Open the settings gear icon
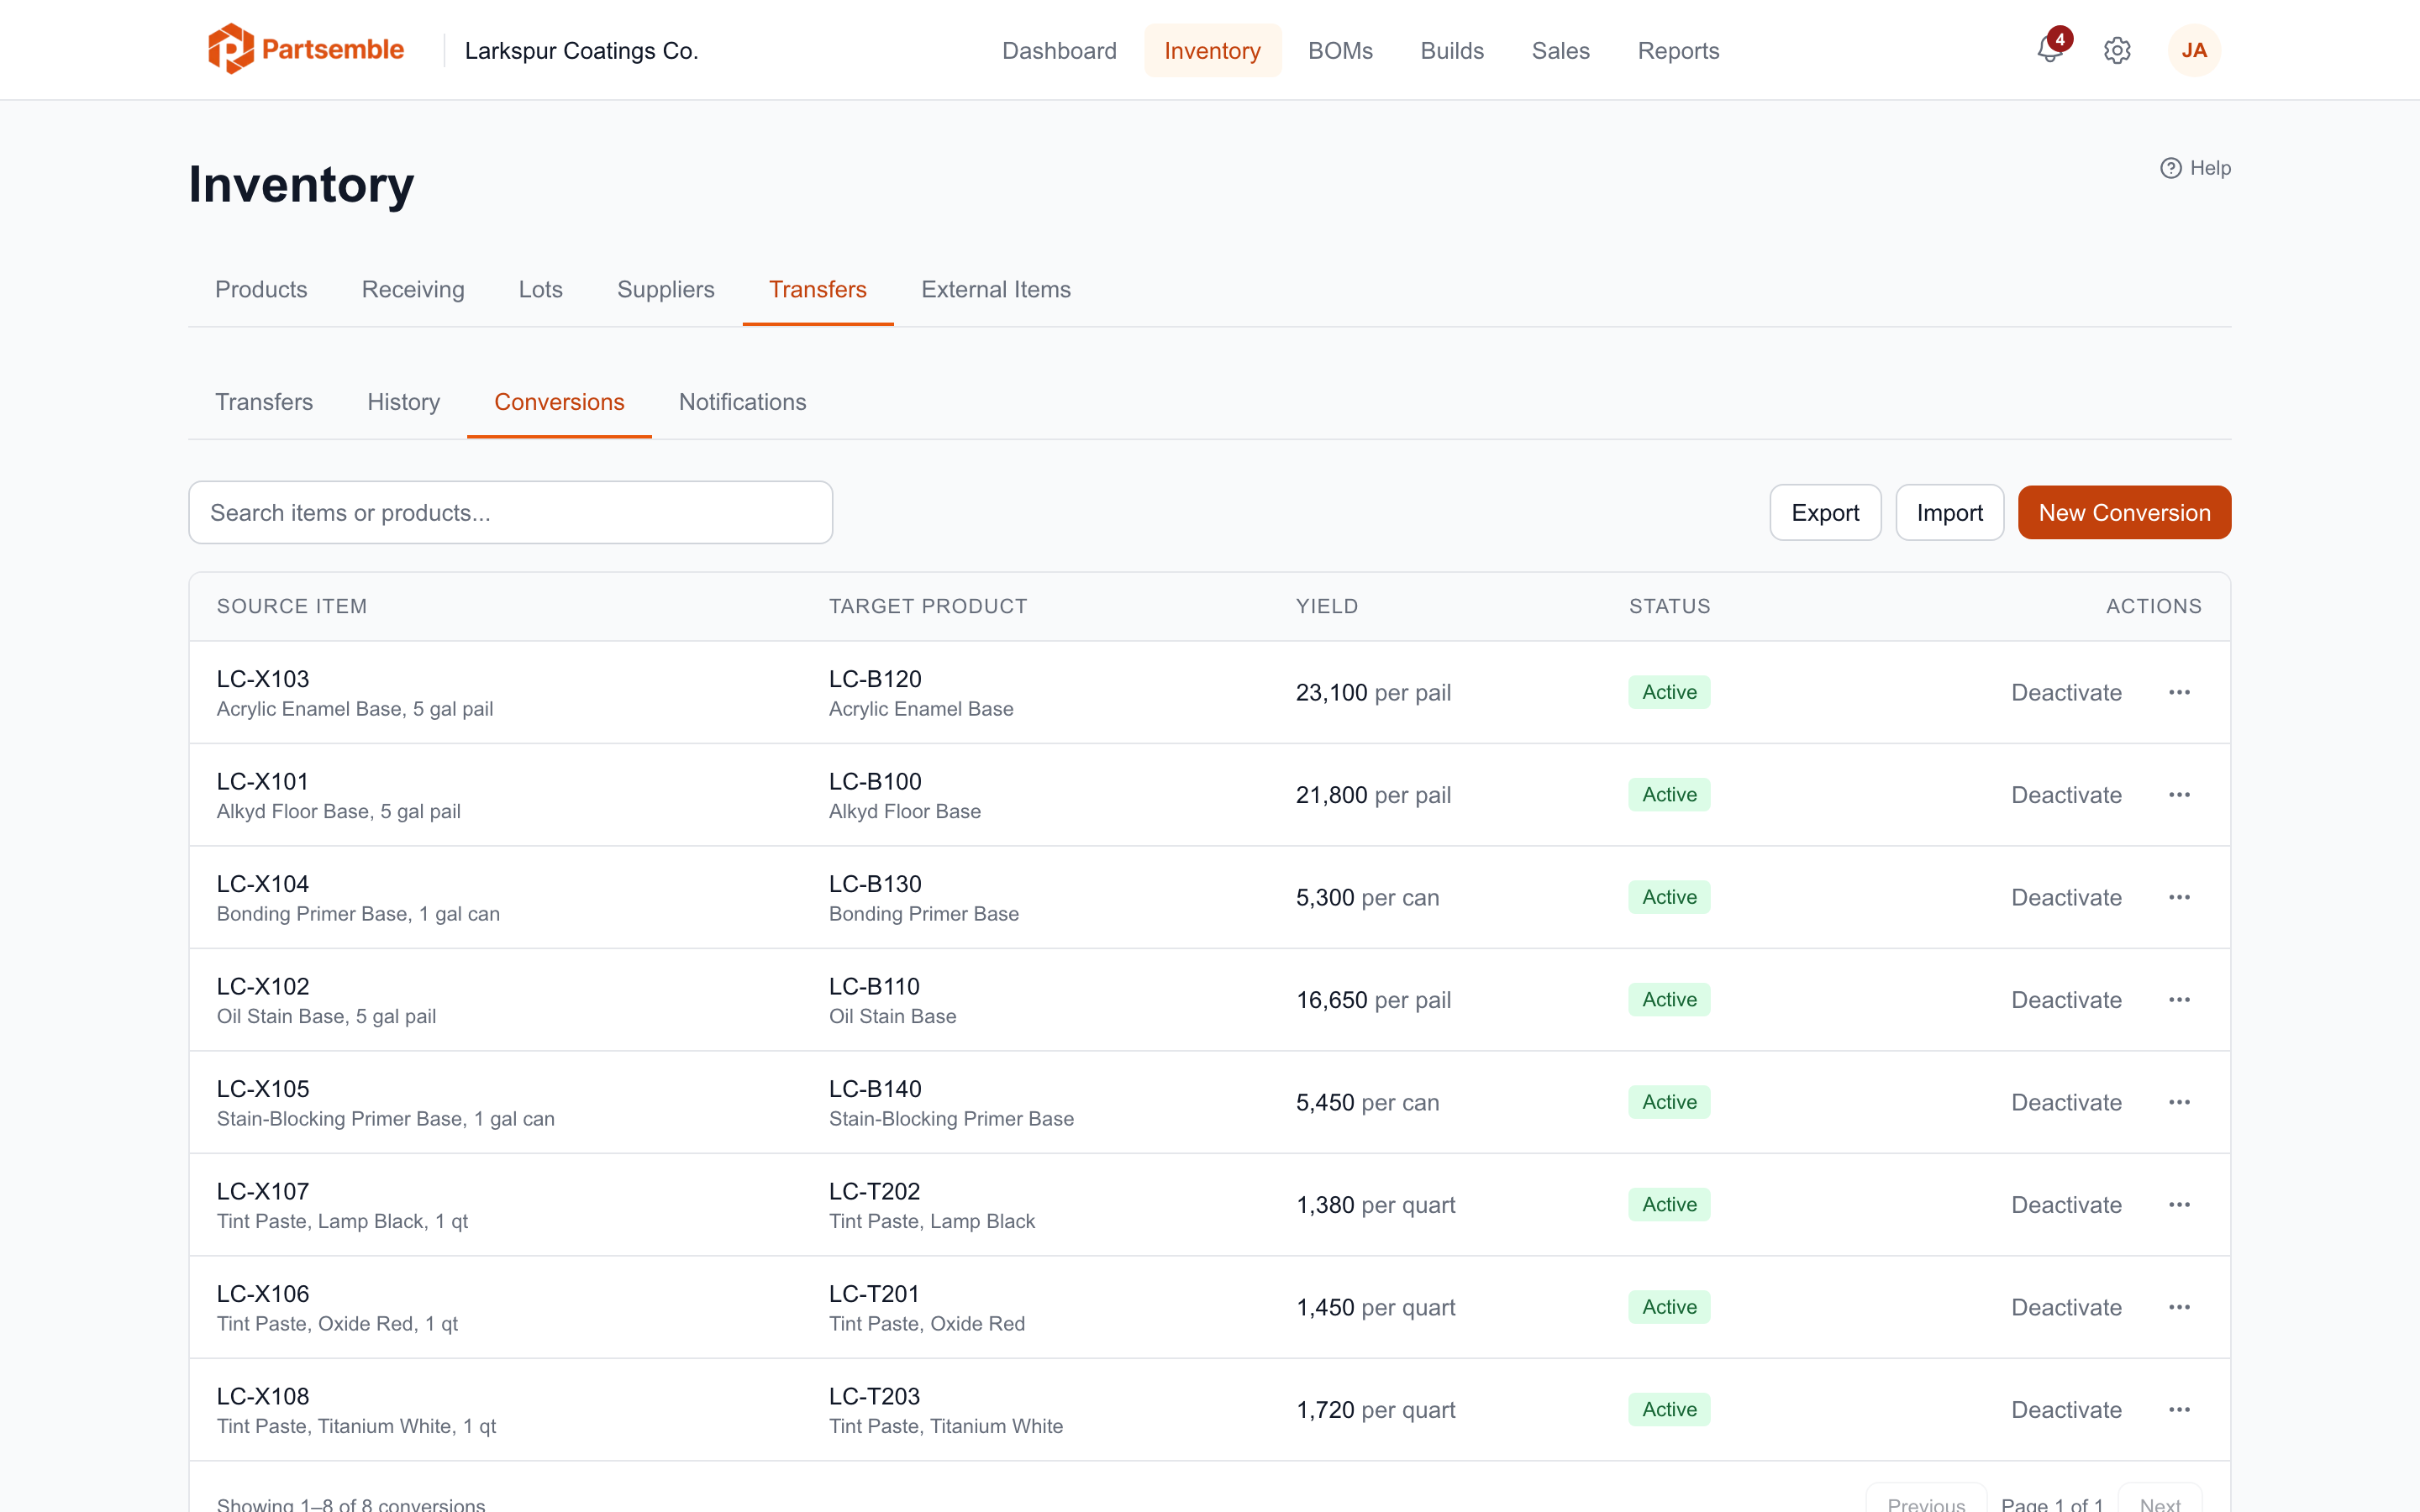 [x=2117, y=50]
